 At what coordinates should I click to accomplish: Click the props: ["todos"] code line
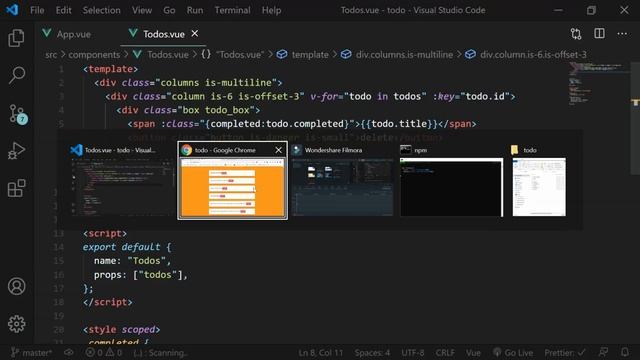140,275
